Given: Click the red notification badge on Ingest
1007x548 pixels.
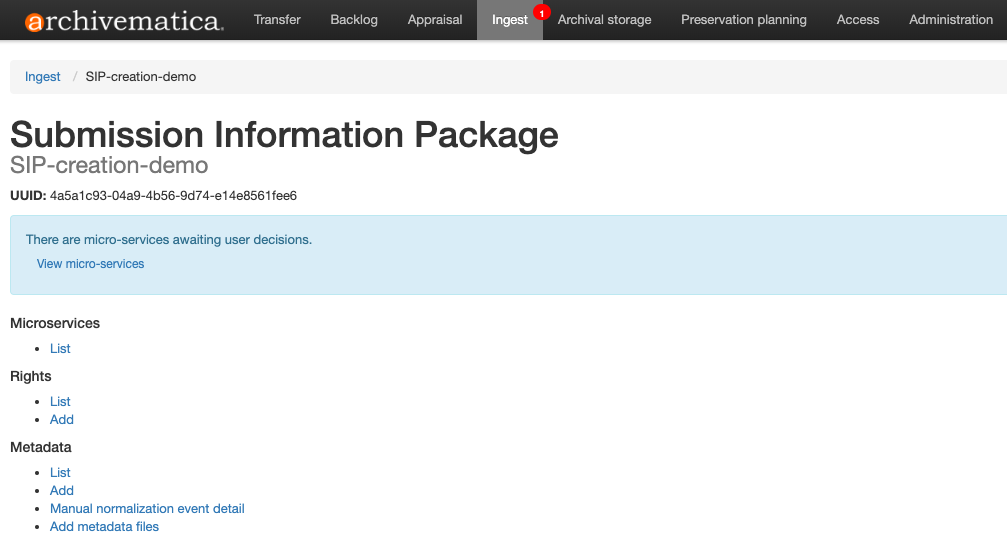Looking at the screenshot, I should 542,12.
